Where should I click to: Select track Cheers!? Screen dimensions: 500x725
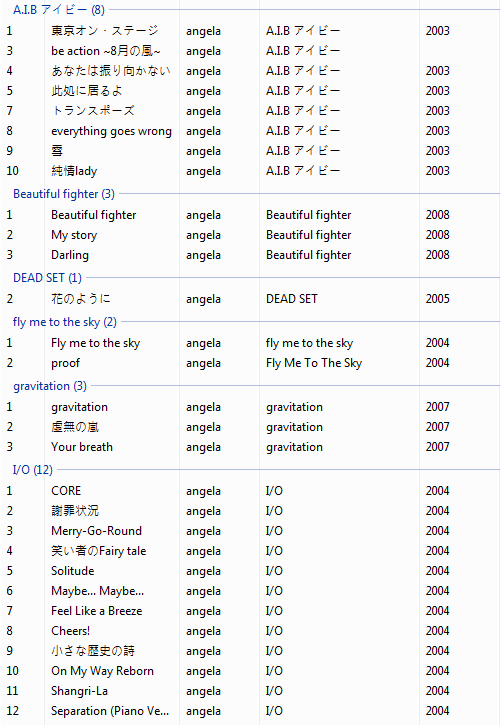[x=70, y=631]
